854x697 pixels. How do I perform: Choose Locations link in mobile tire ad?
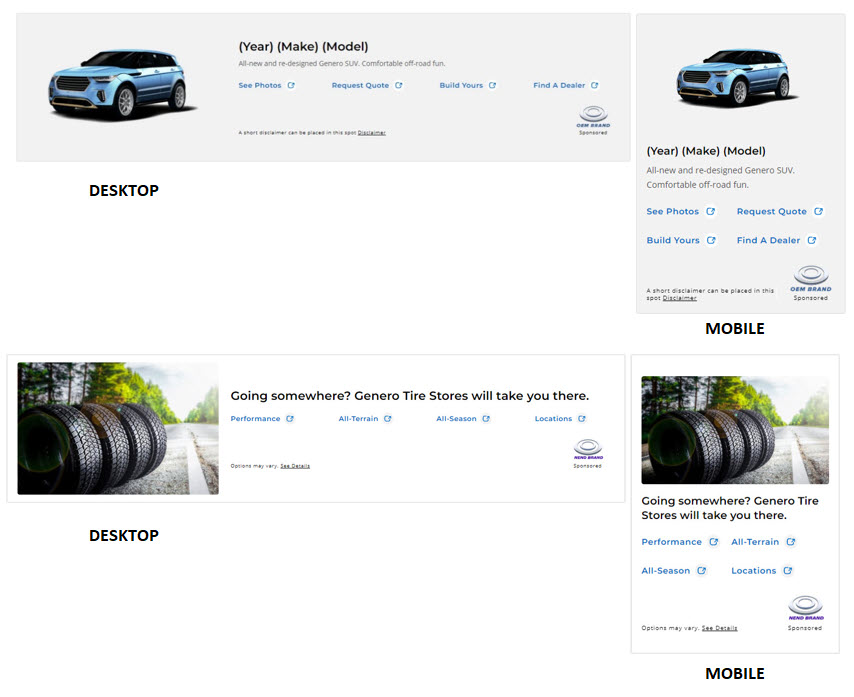[753, 571]
